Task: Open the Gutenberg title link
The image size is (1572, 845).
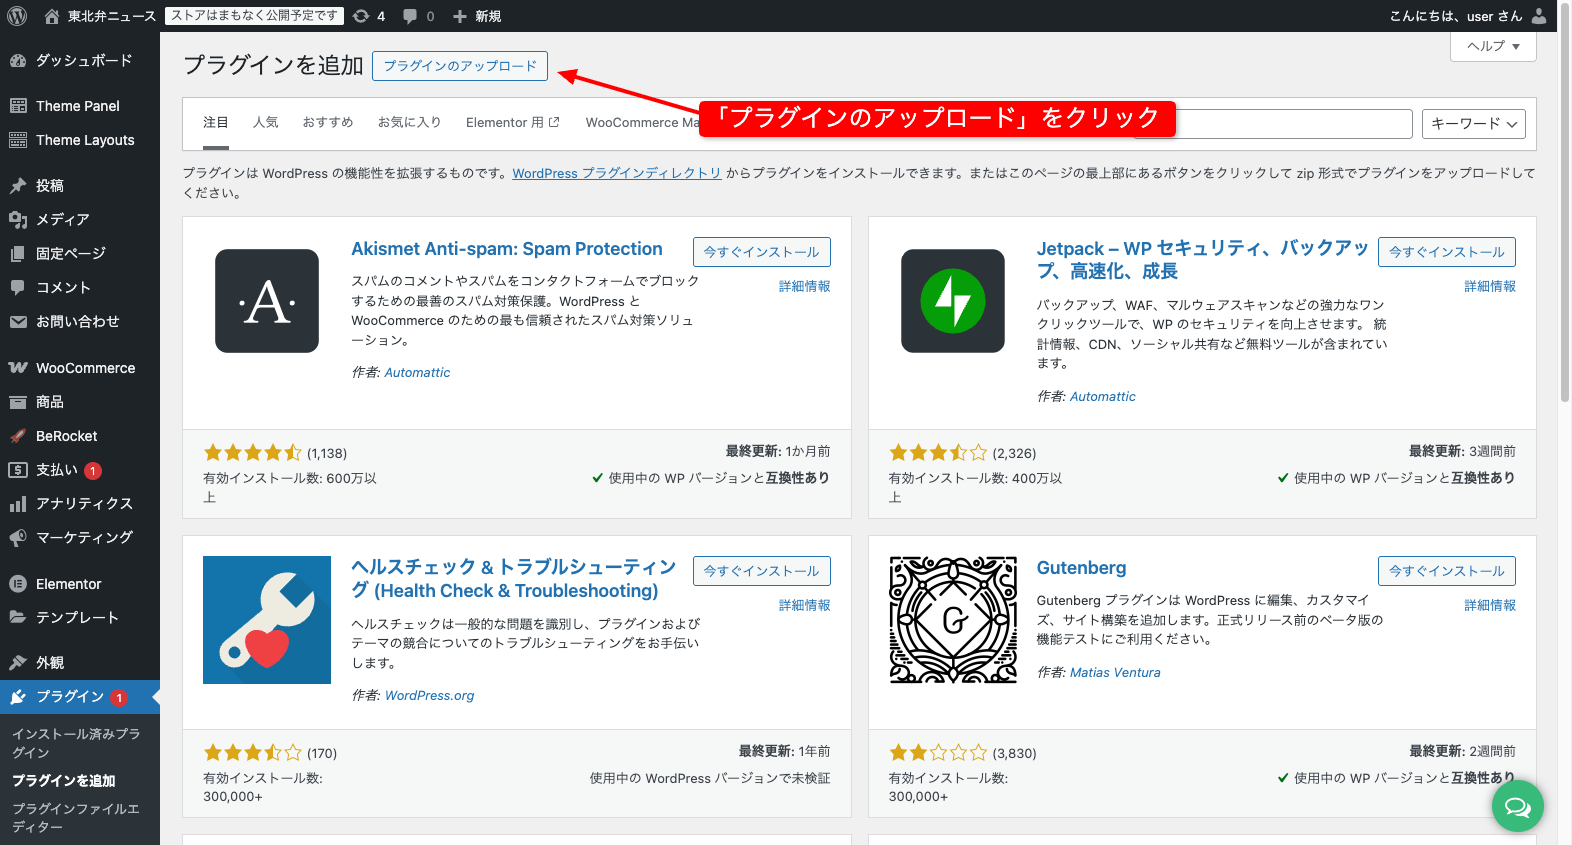Action: 1081,568
